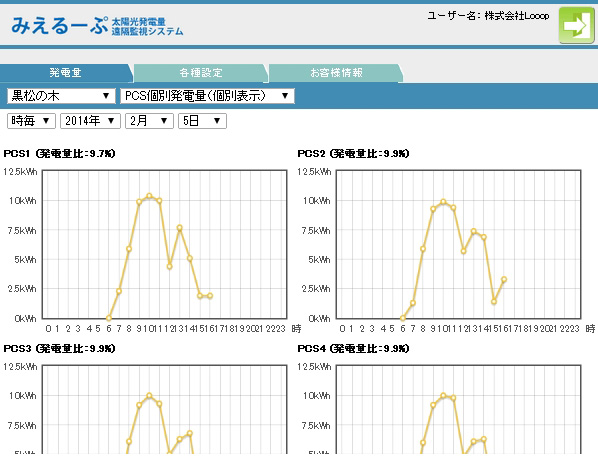This screenshot has width=598, height=466.
Task: Click PCS1 zero data point at 6時
Action: pyautogui.click(x=109, y=318)
